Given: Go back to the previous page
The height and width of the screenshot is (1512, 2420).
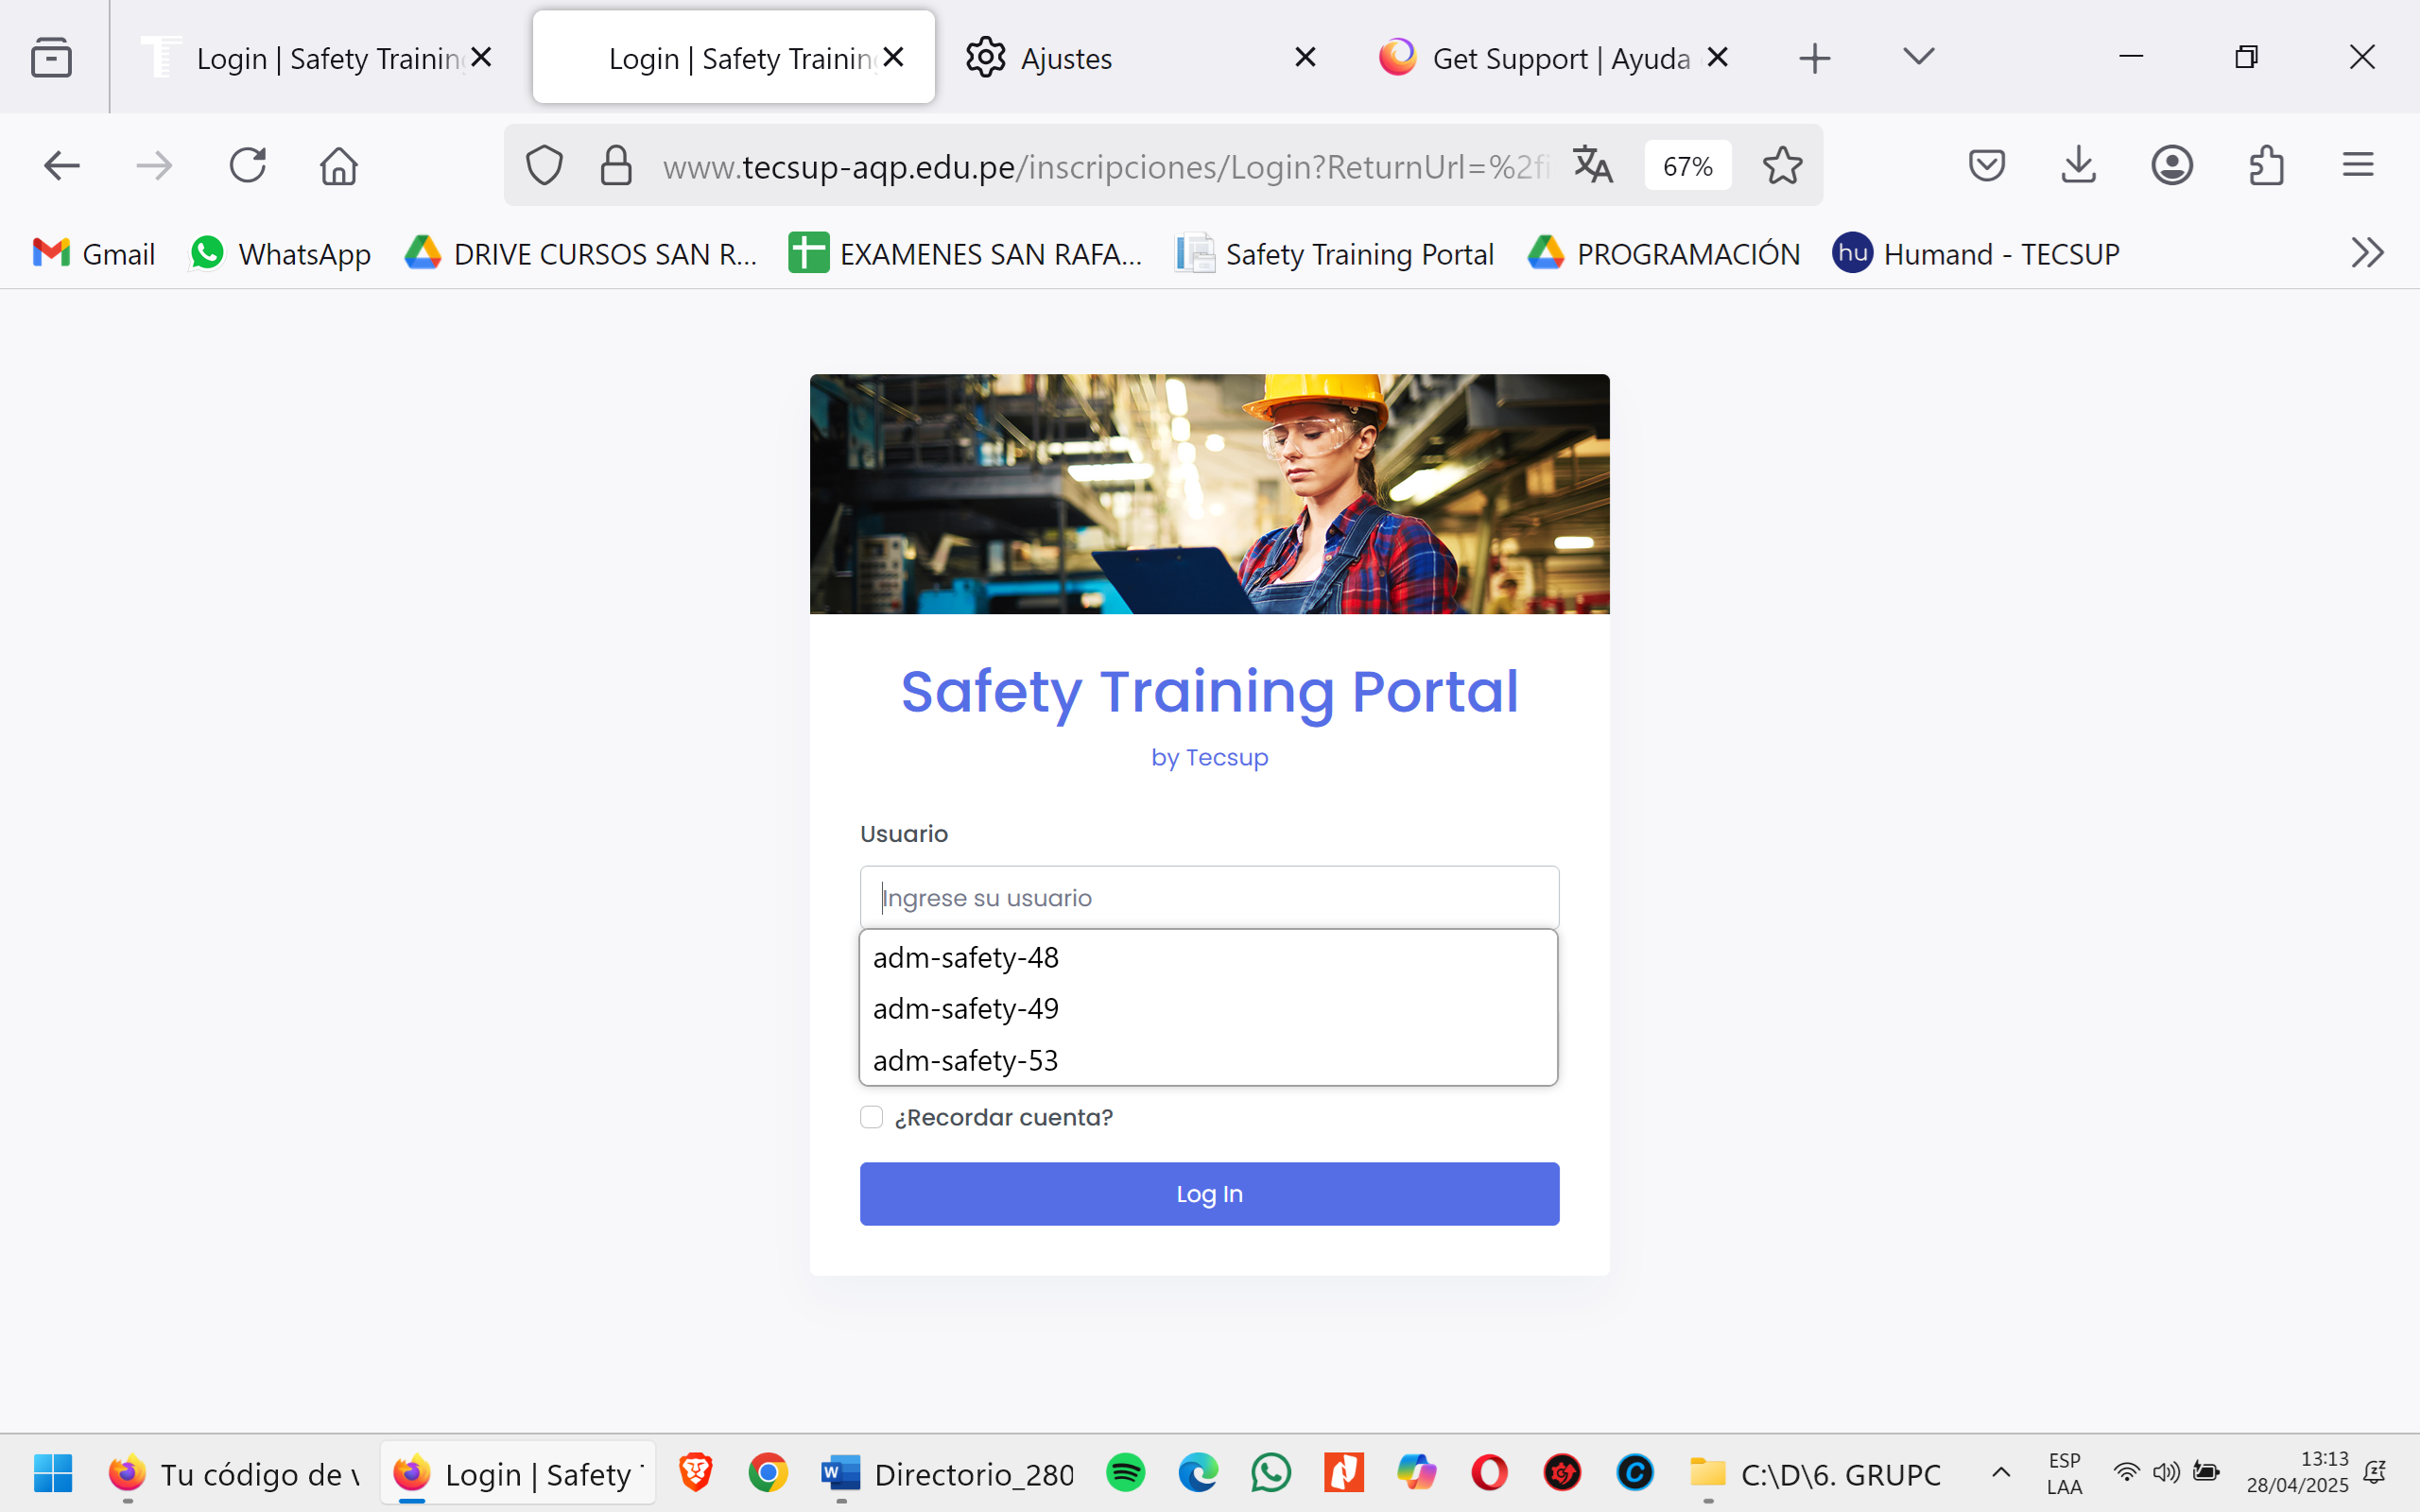Looking at the screenshot, I should (x=62, y=165).
